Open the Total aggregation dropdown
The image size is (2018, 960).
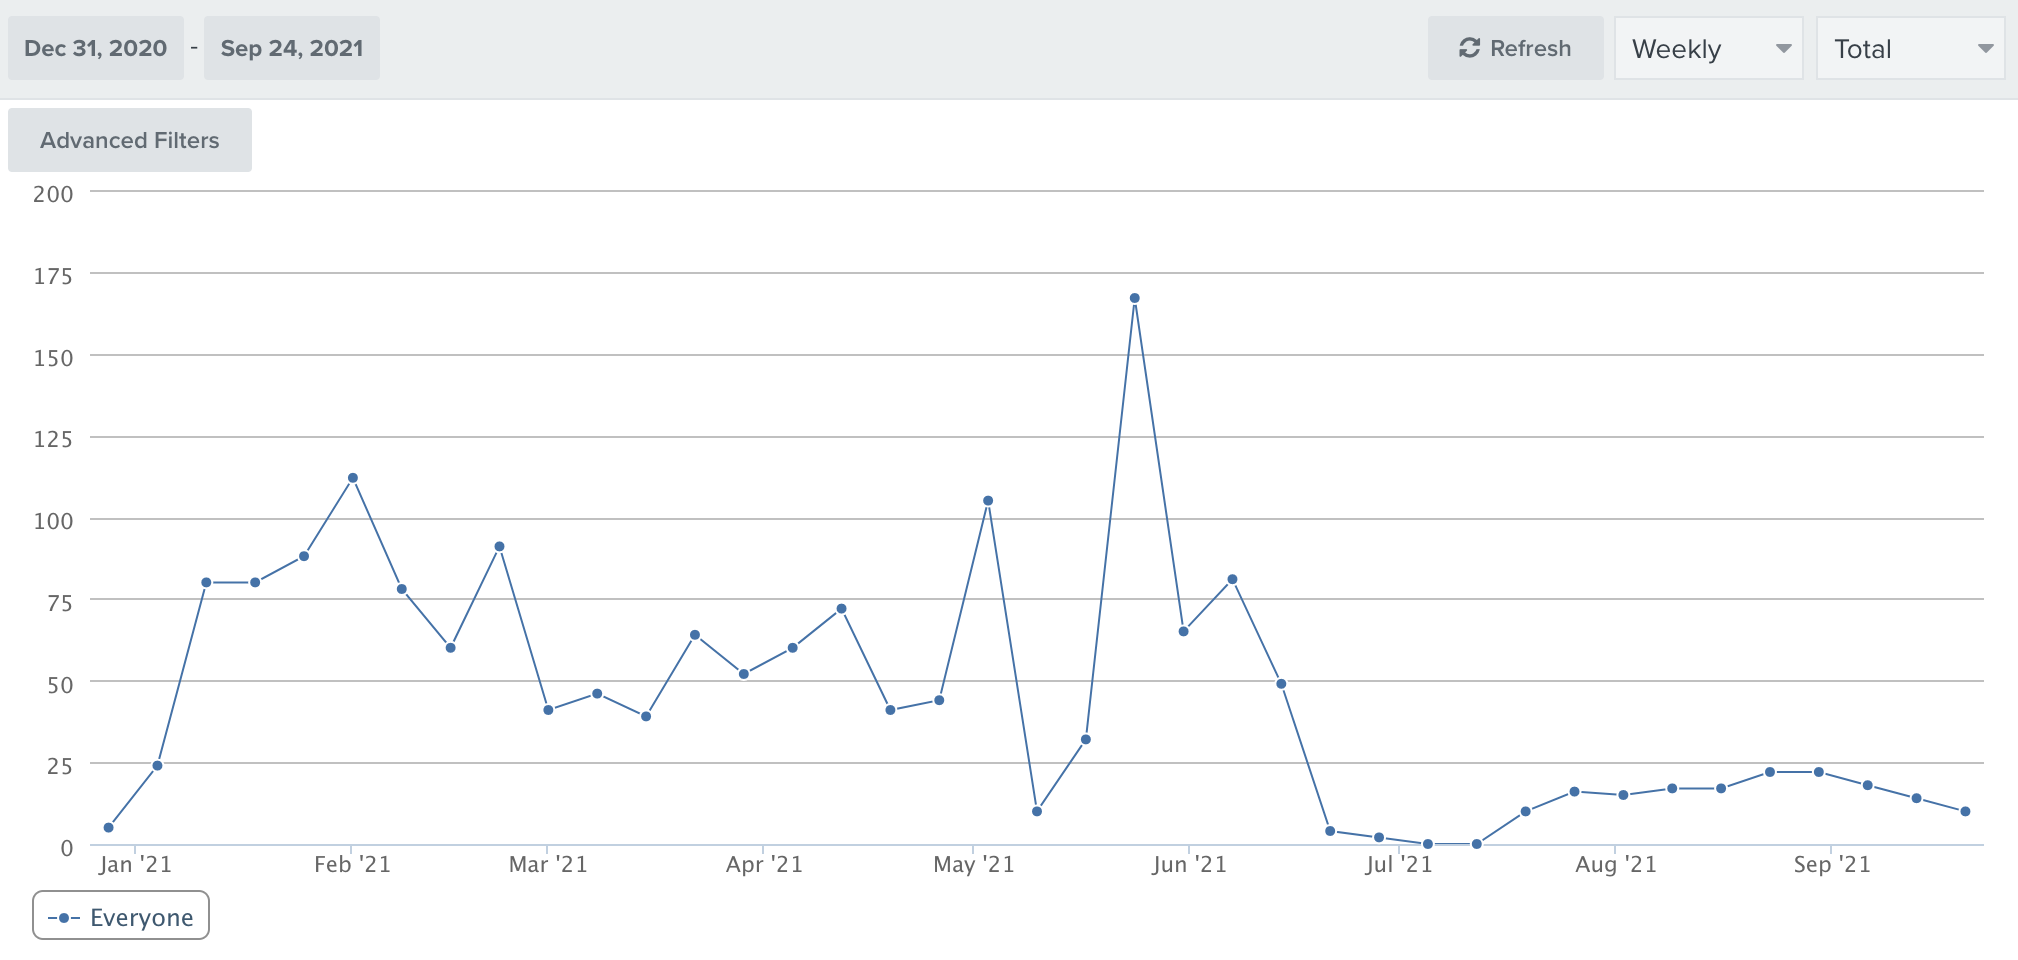click(x=1910, y=48)
